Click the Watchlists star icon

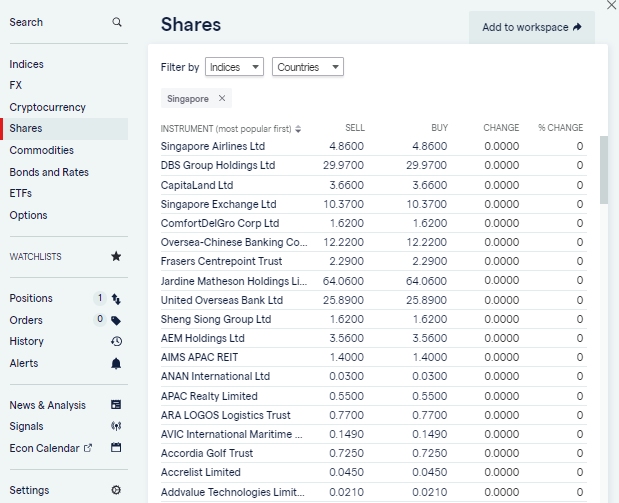(116, 257)
